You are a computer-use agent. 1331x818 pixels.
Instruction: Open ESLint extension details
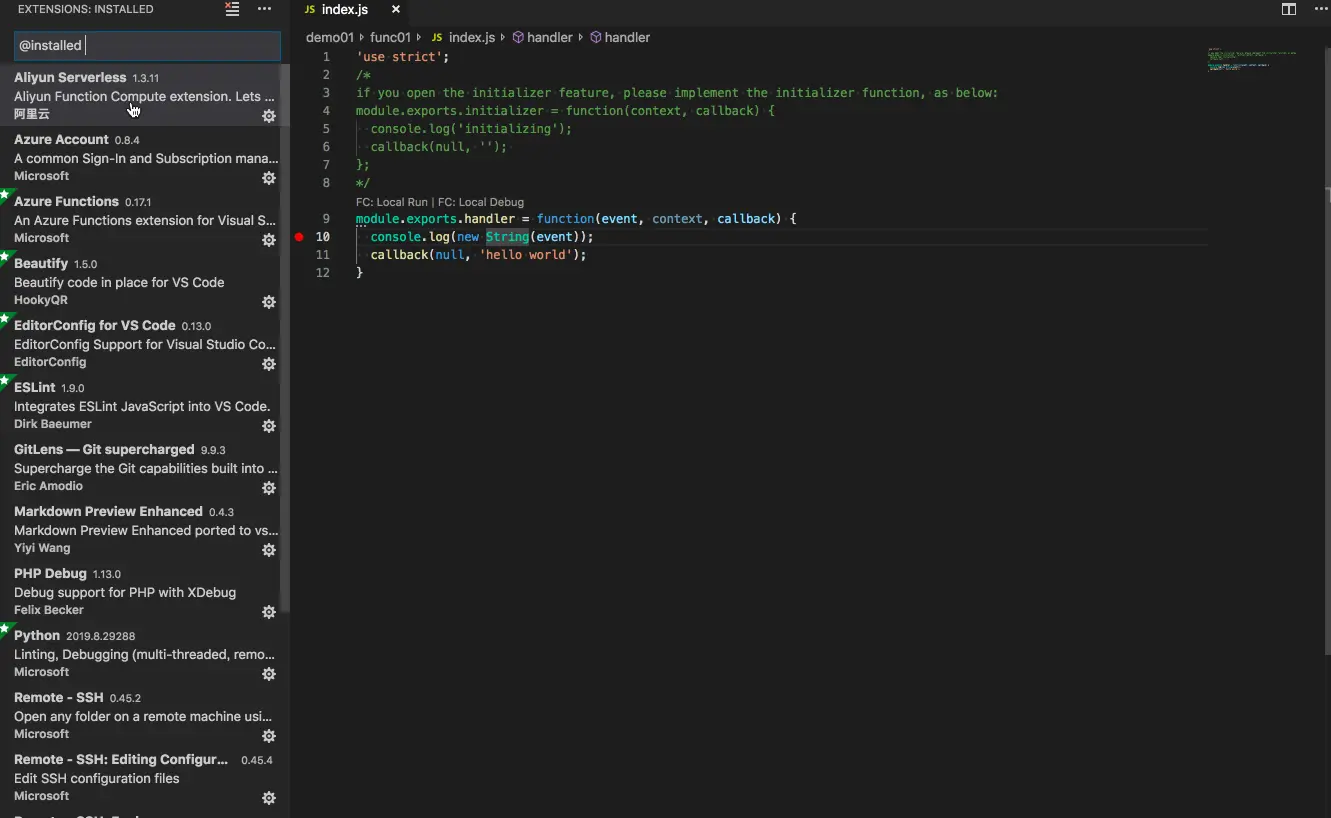[x=145, y=405]
